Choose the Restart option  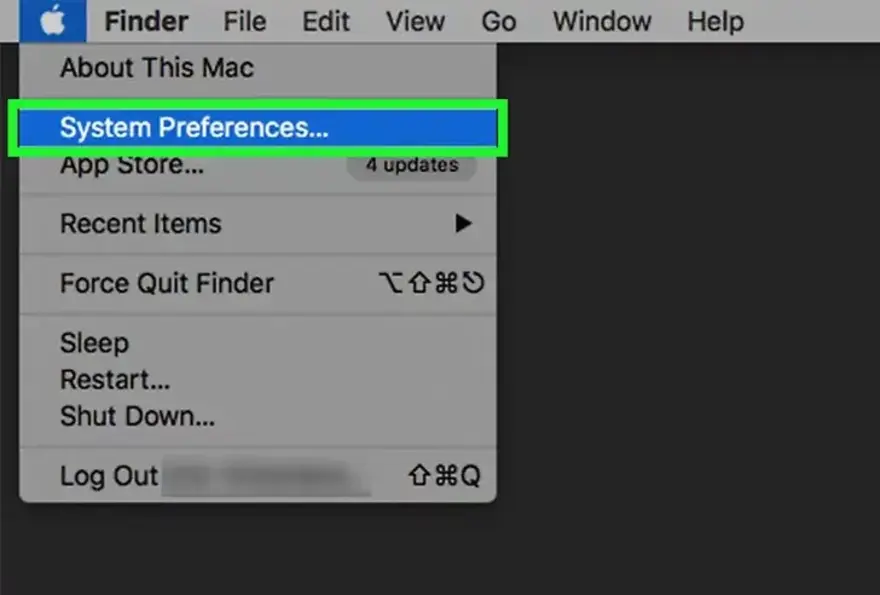(115, 380)
